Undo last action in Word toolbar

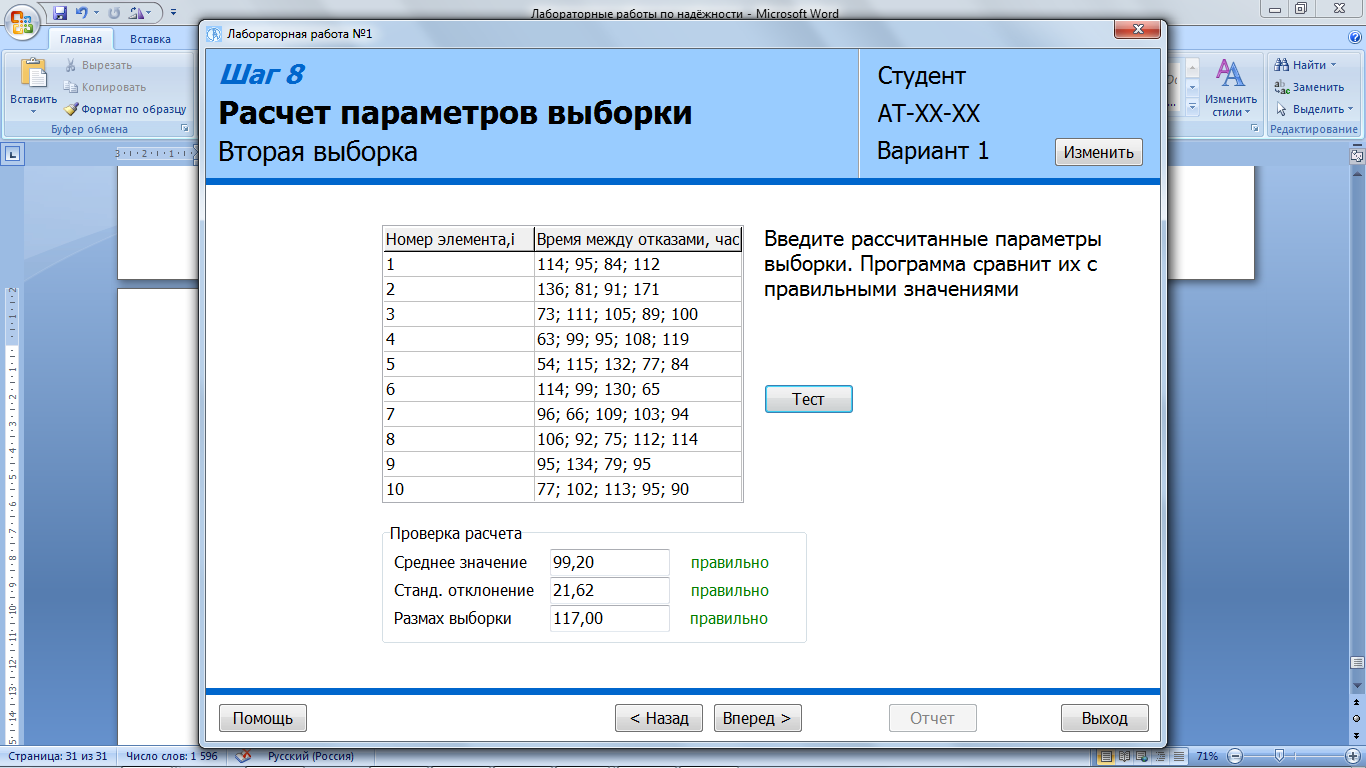point(81,13)
